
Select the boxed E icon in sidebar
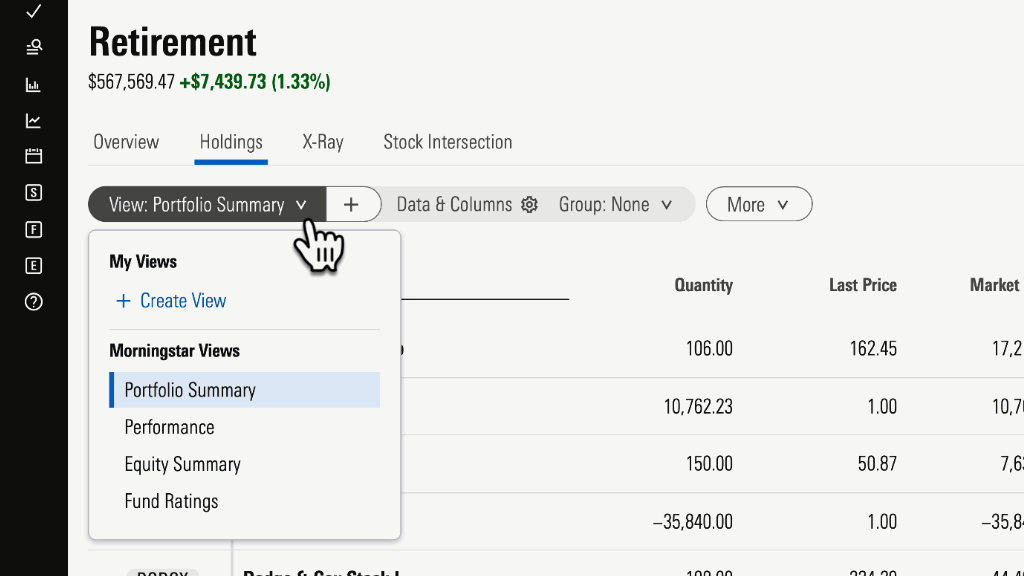pyautogui.click(x=34, y=265)
